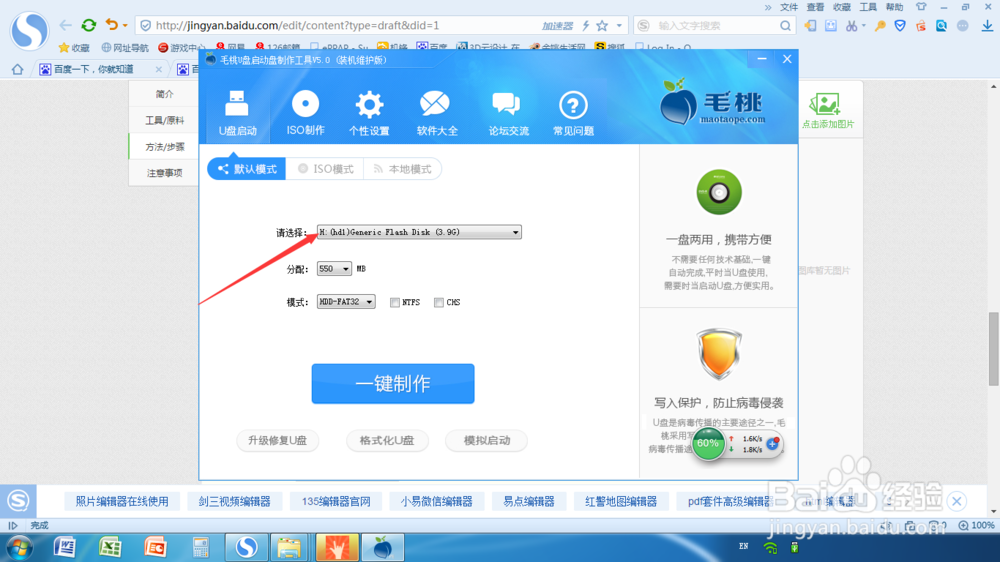Click the browser back arrow
Screen dimensions: 1000x562
pyautogui.click(x=65, y=26)
